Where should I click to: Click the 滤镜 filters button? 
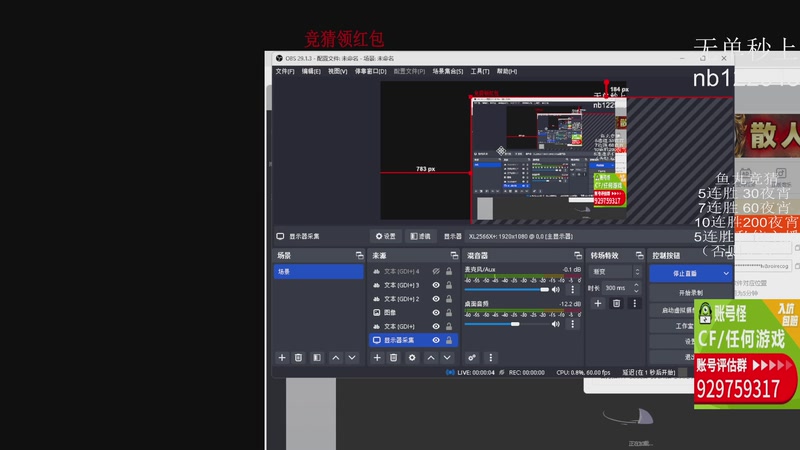(420, 236)
